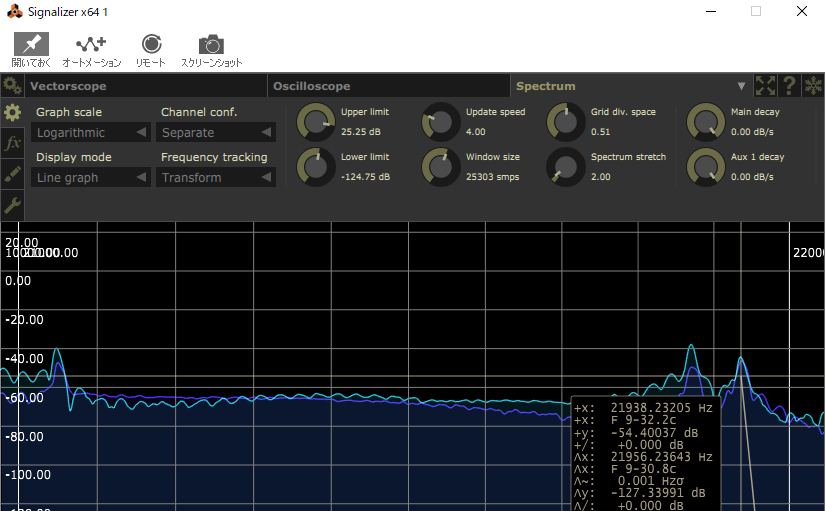Click the Aux 1 decay 0.00 dB/s value
The image size is (825, 511).
click(x=752, y=177)
